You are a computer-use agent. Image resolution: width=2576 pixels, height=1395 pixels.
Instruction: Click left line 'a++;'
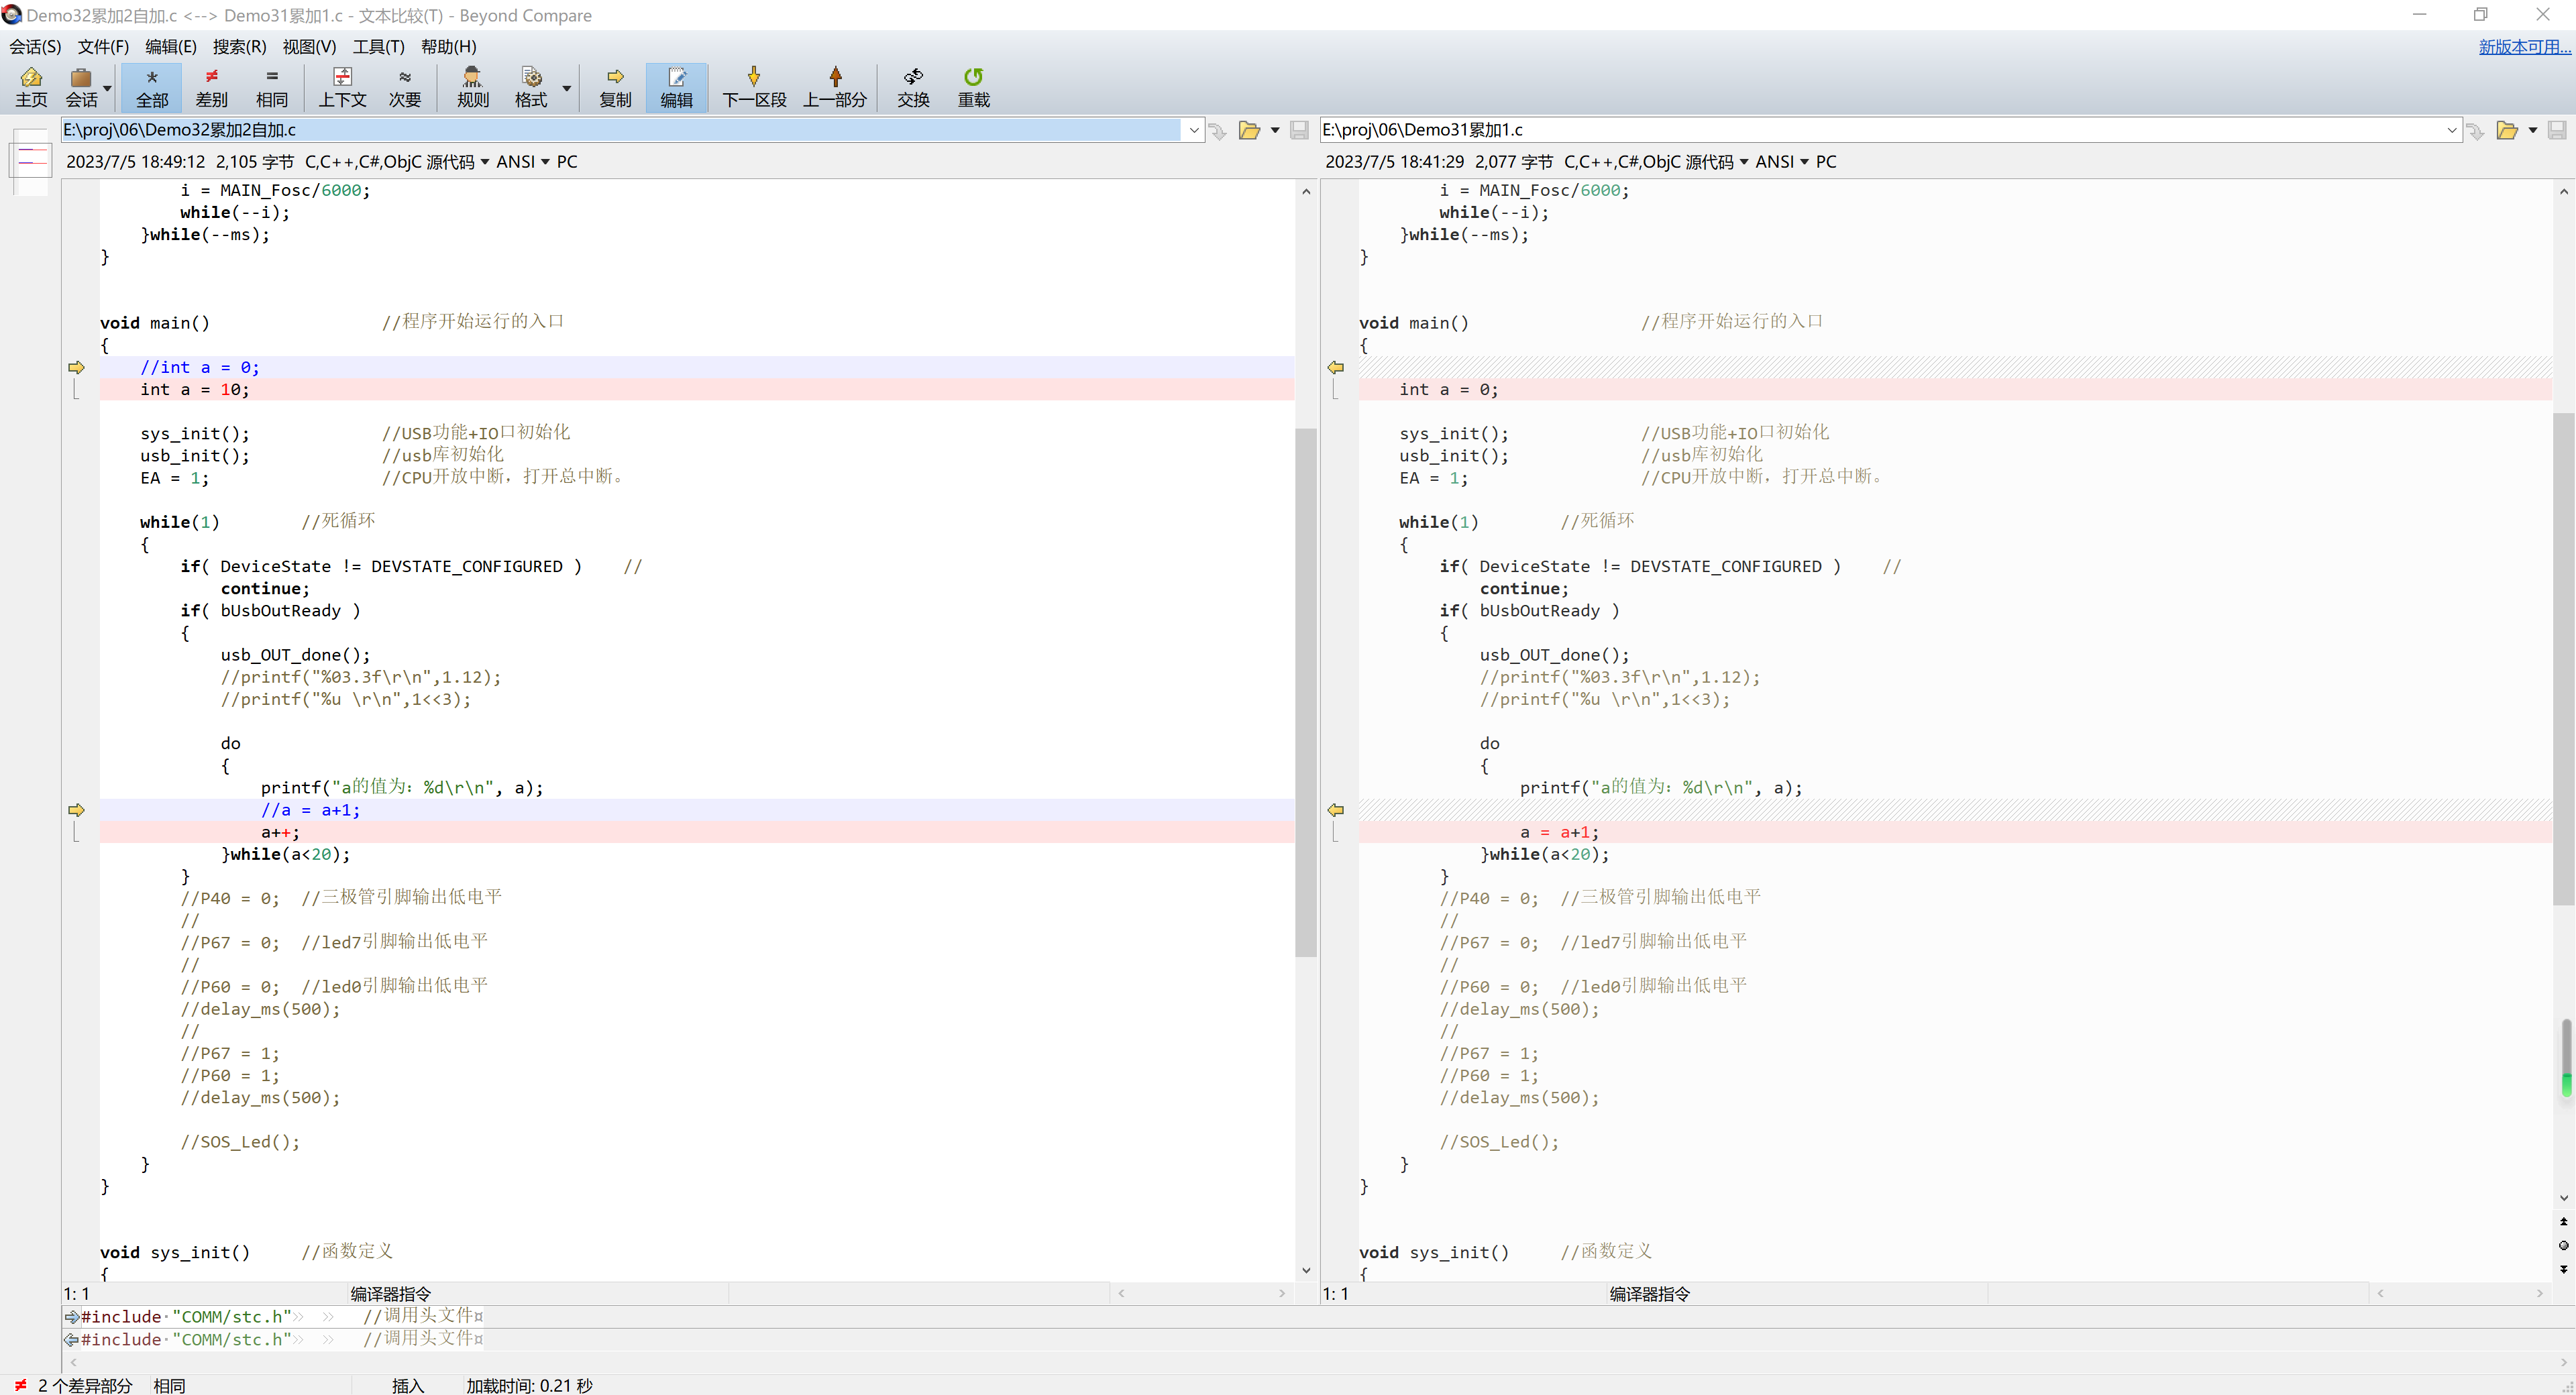click(280, 832)
